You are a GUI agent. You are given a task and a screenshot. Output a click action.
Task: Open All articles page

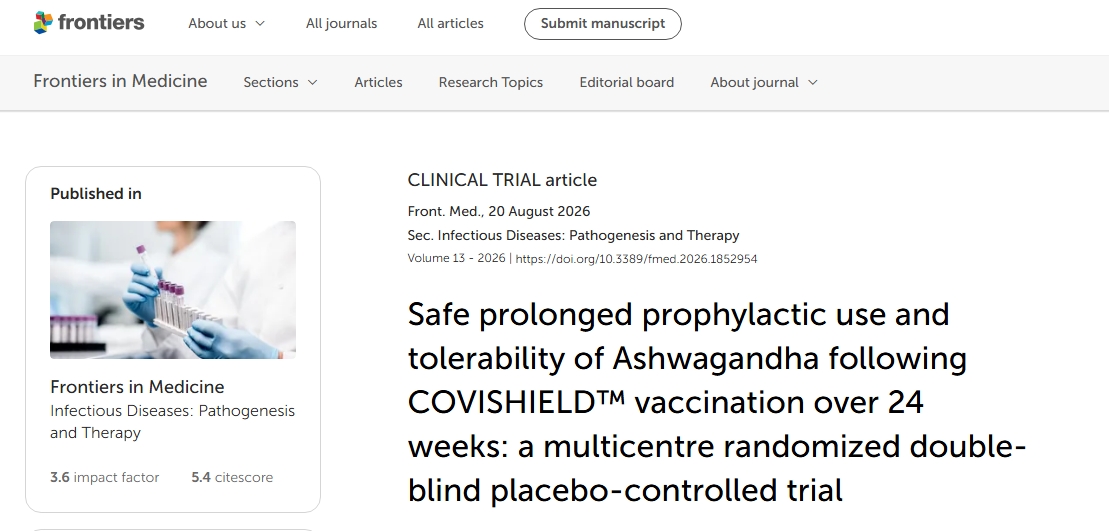[x=451, y=23]
